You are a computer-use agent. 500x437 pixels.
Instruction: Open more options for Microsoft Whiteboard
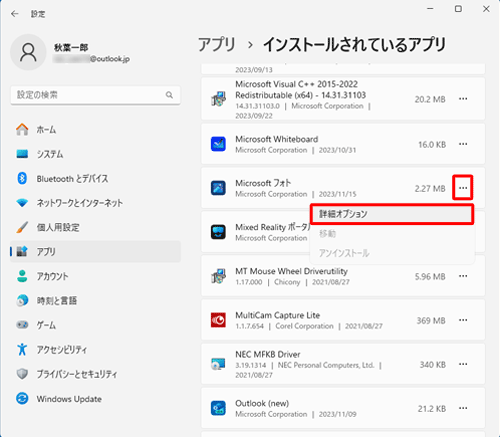[x=463, y=144]
